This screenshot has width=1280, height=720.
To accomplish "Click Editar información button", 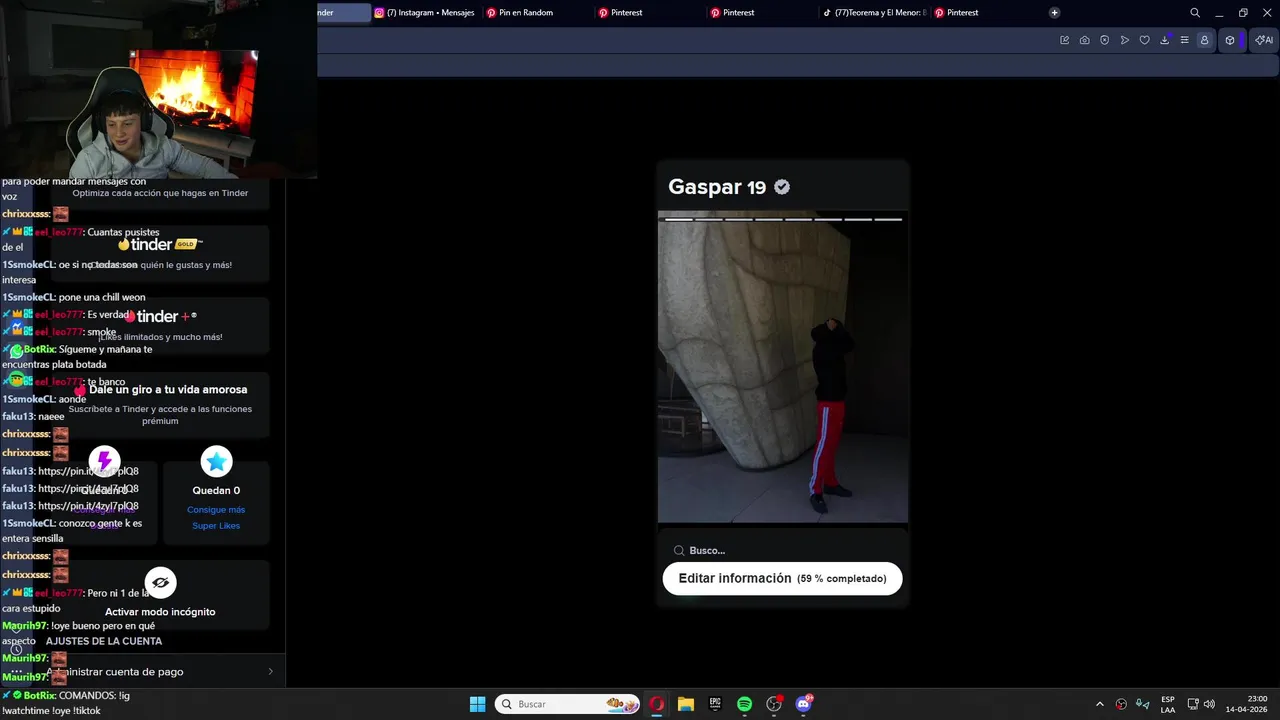I will [x=782, y=578].
